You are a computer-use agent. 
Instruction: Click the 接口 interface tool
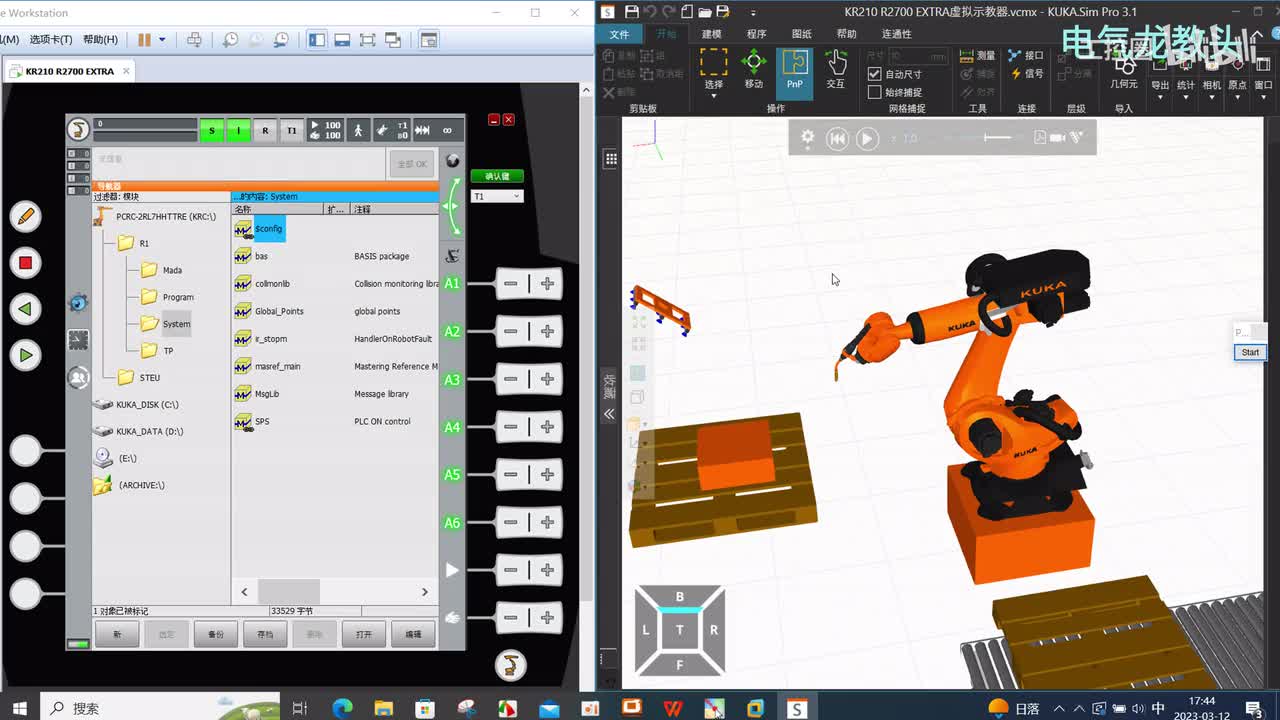pos(1026,56)
